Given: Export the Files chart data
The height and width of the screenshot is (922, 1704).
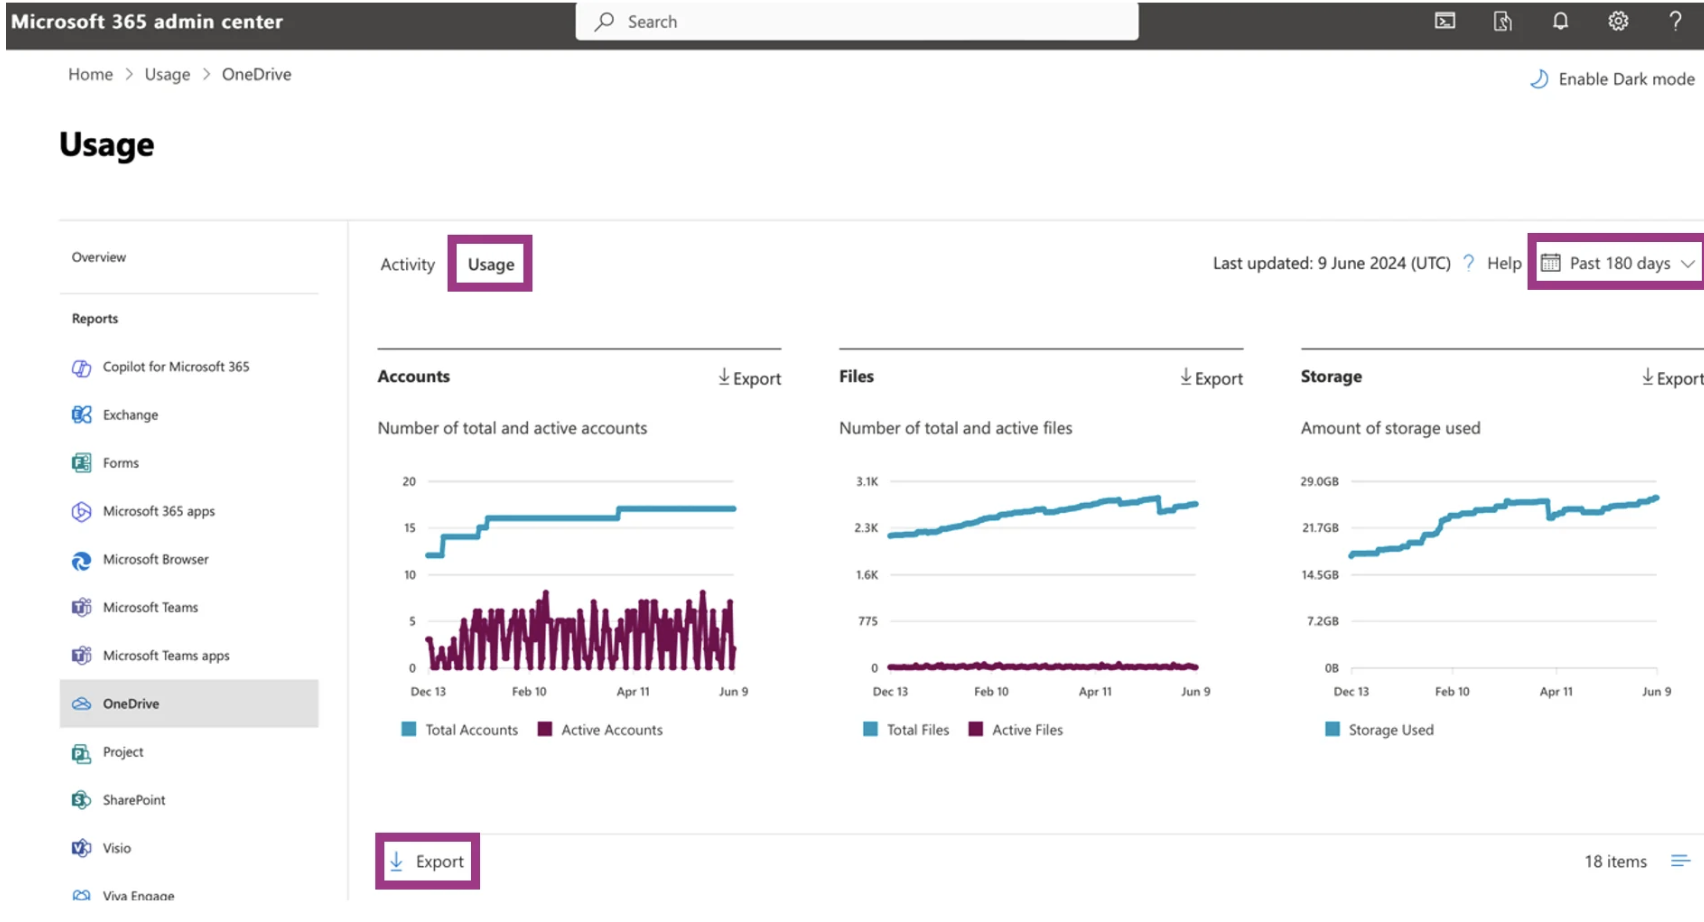Looking at the screenshot, I should [x=1211, y=378].
